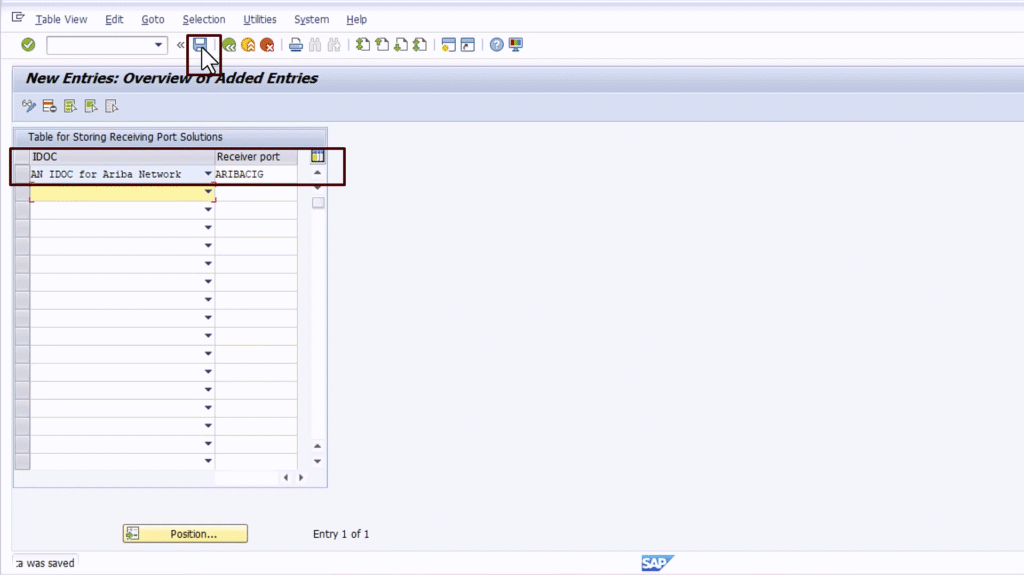Click the Select All icon
1024x575 pixels.
click(71, 106)
